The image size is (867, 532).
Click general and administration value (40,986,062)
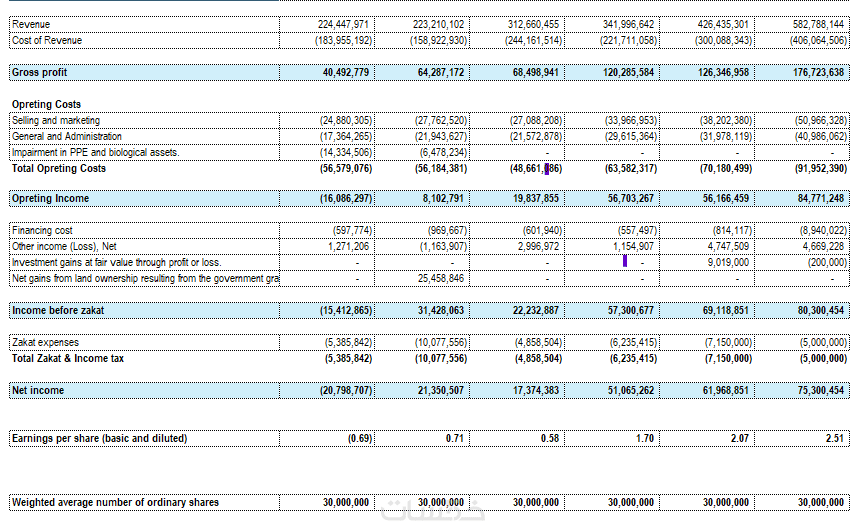click(821, 137)
